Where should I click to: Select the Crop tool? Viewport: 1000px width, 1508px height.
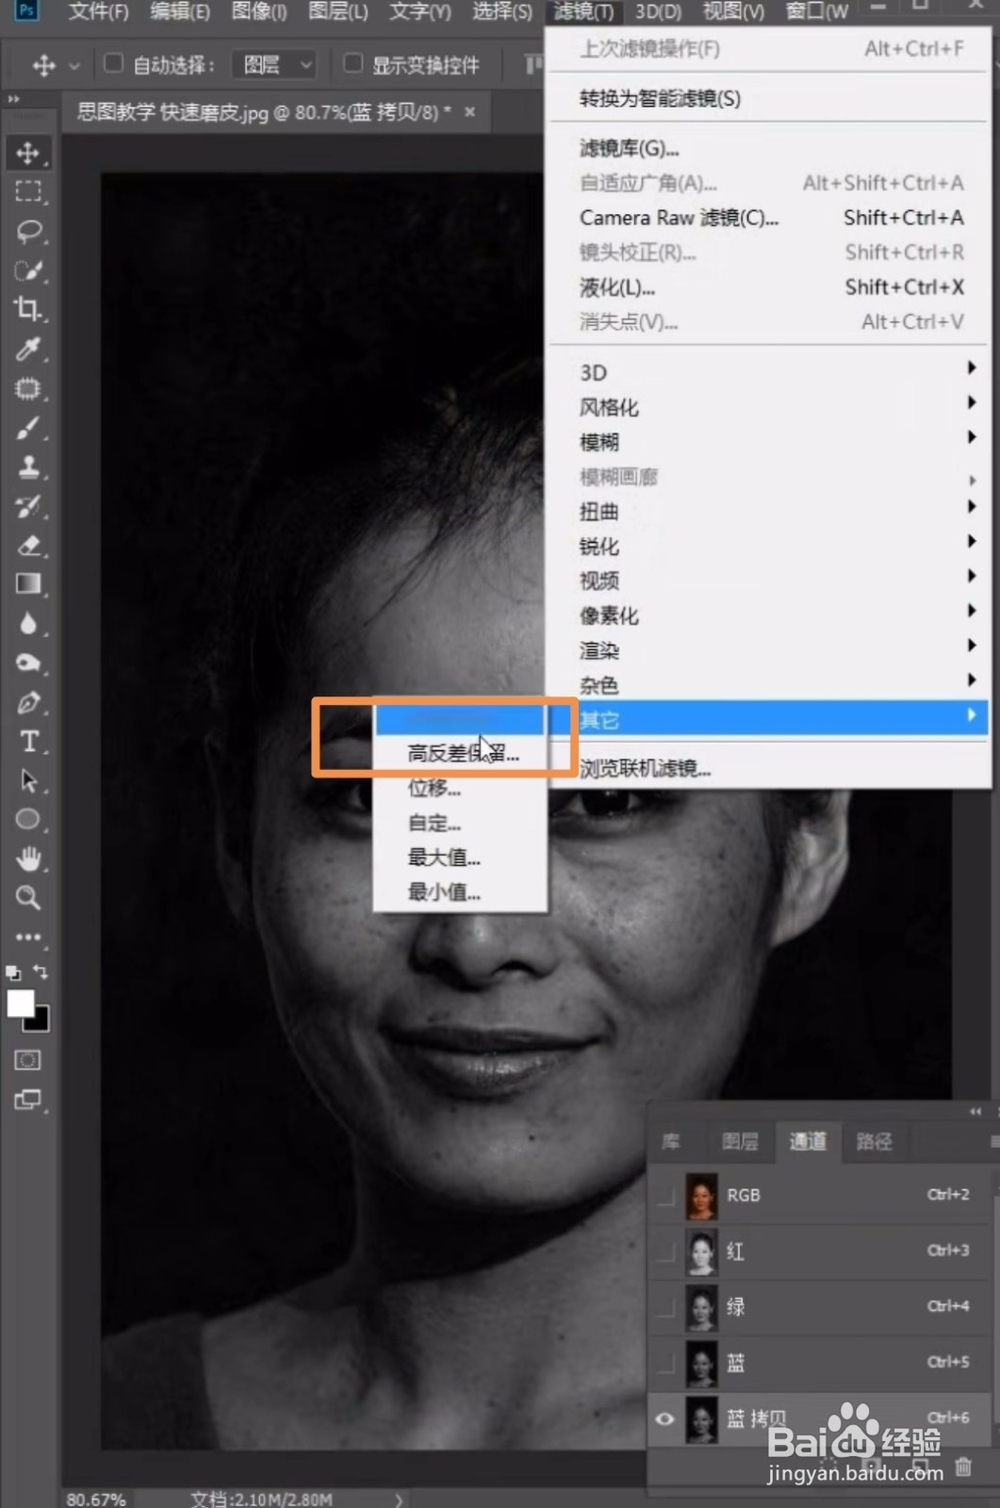click(28, 309)
